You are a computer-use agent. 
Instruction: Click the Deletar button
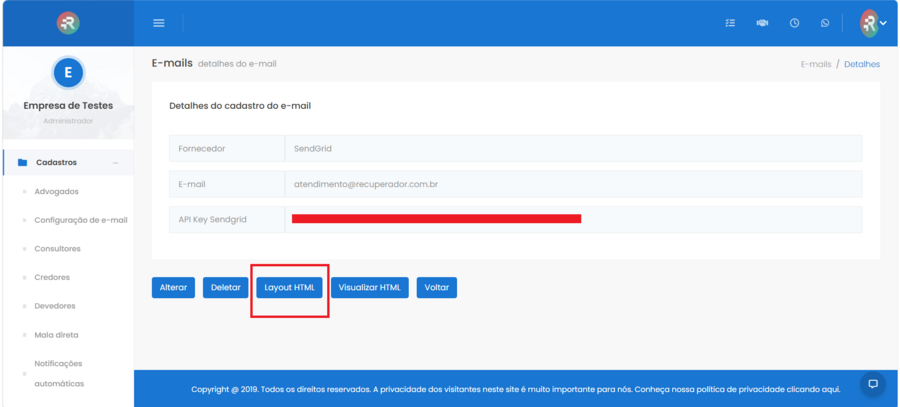pos(226,288)
